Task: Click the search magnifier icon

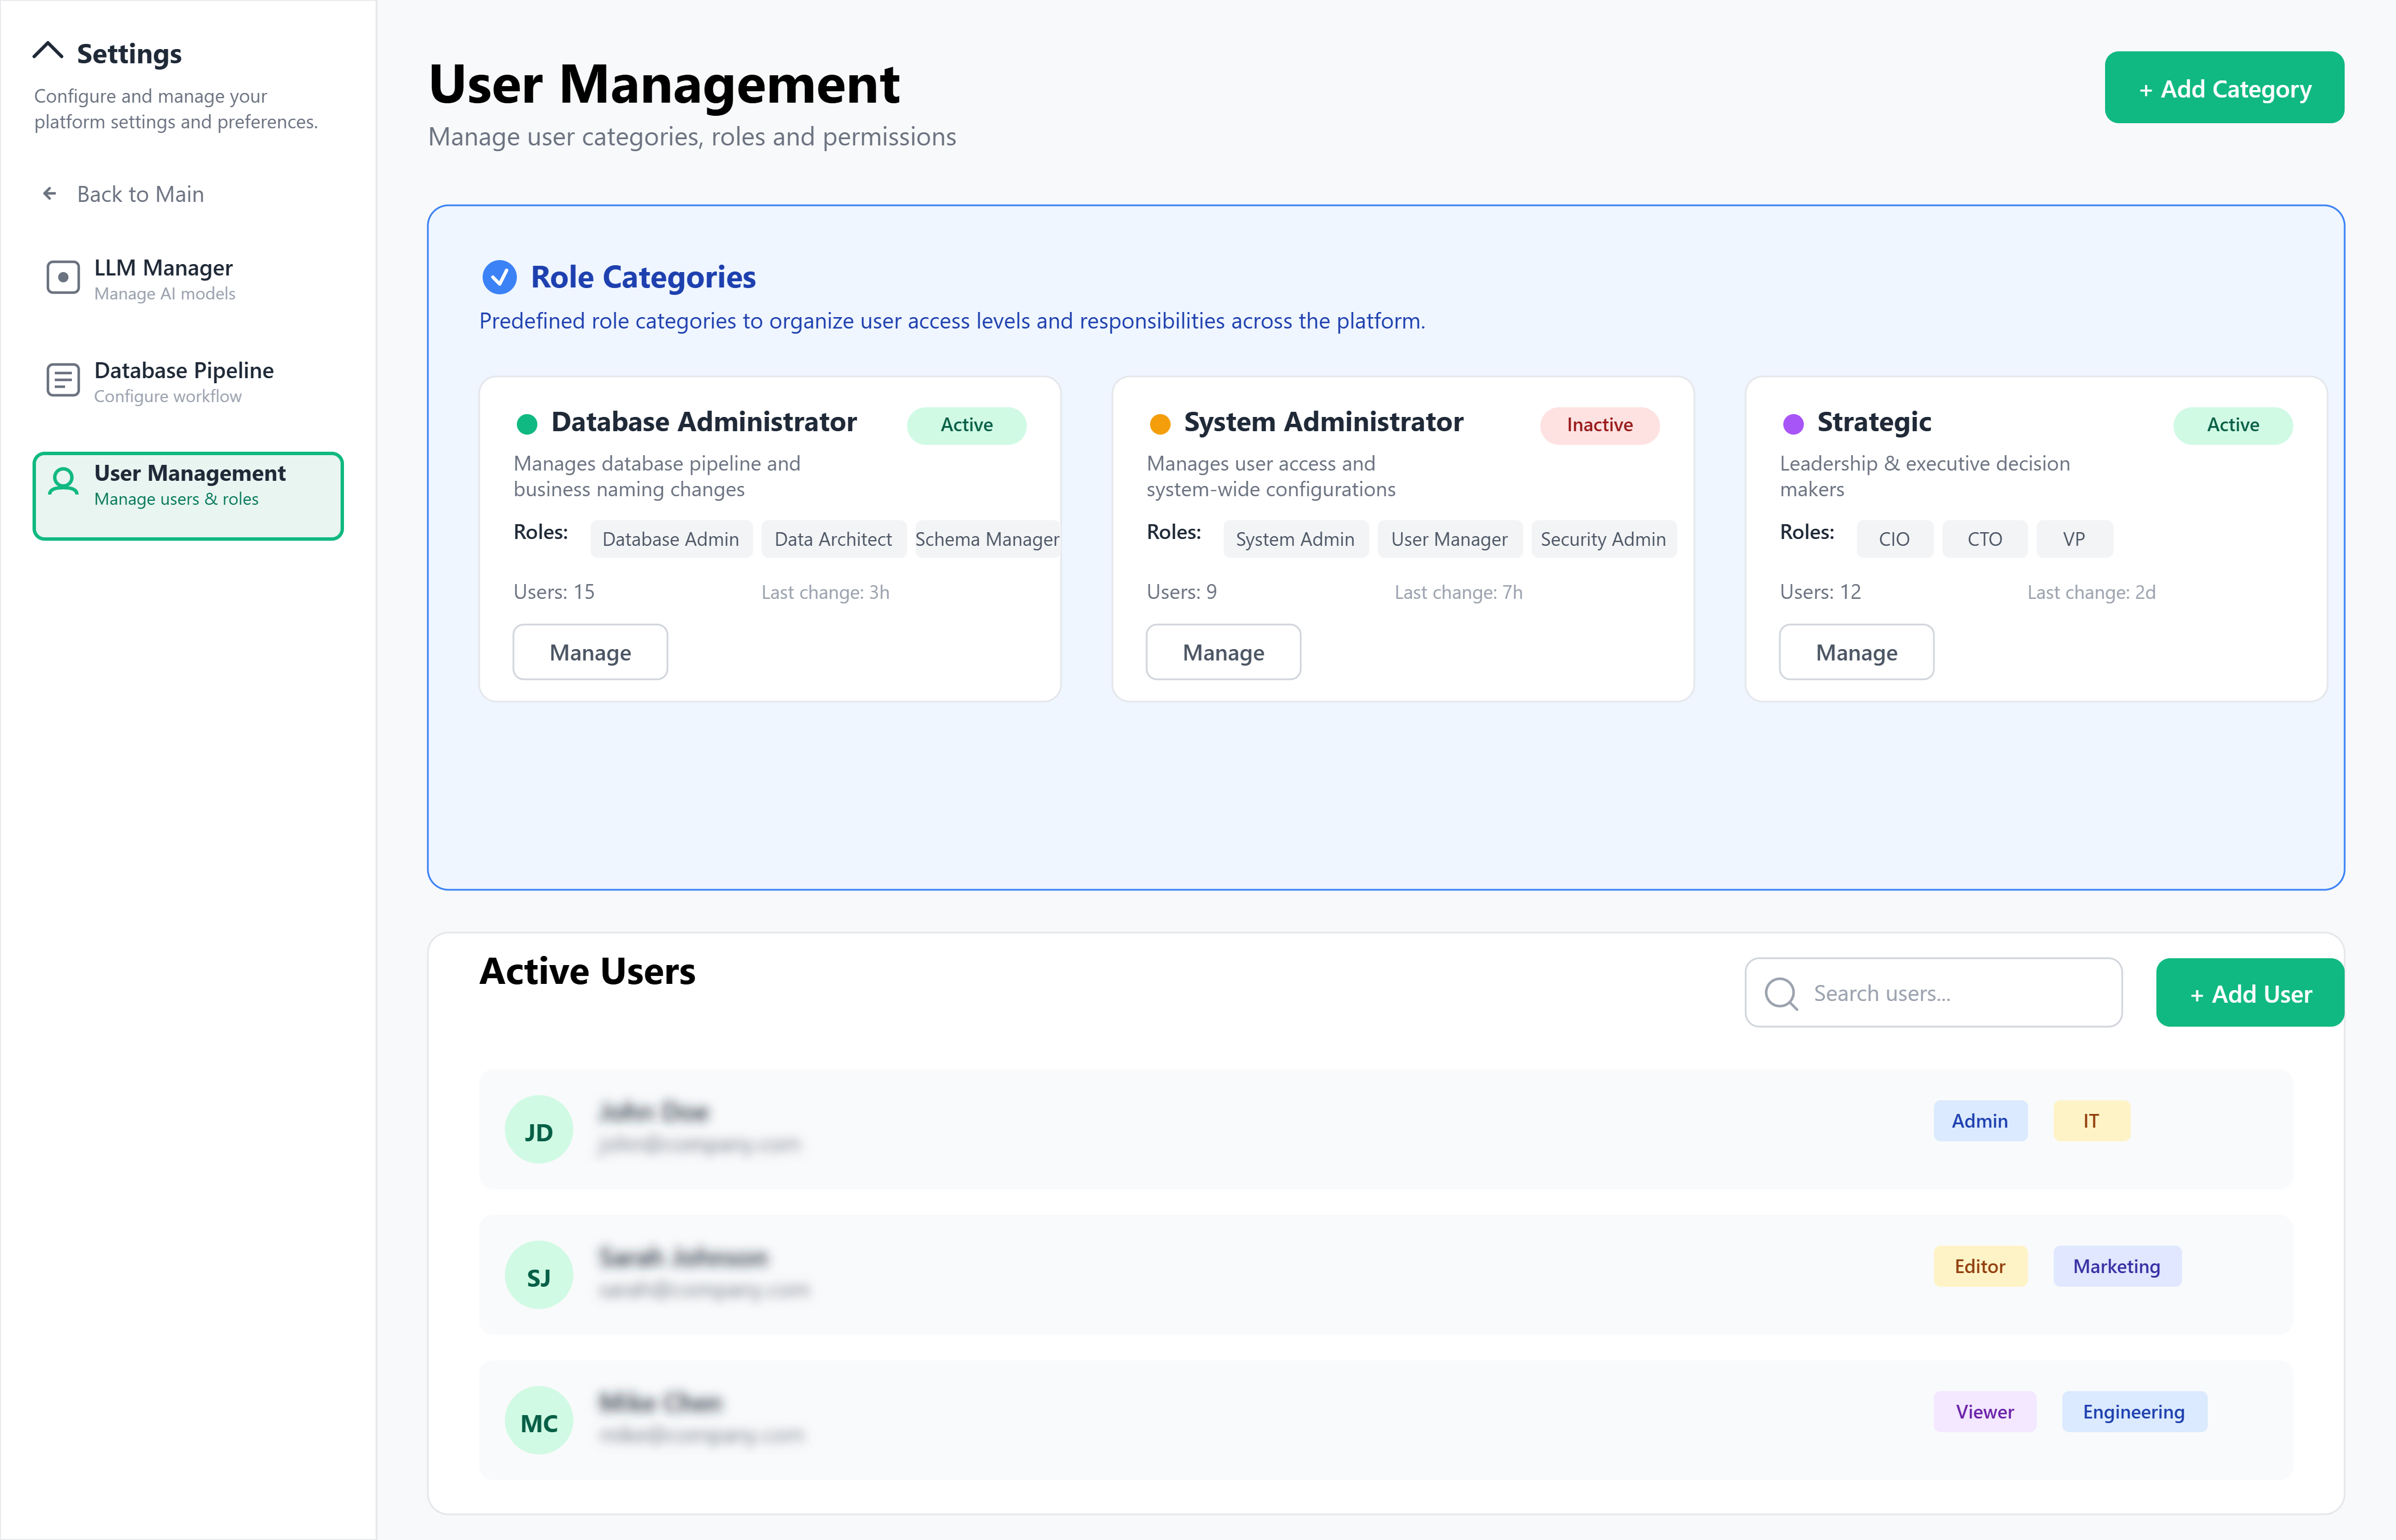Action: click(1781, 994)
